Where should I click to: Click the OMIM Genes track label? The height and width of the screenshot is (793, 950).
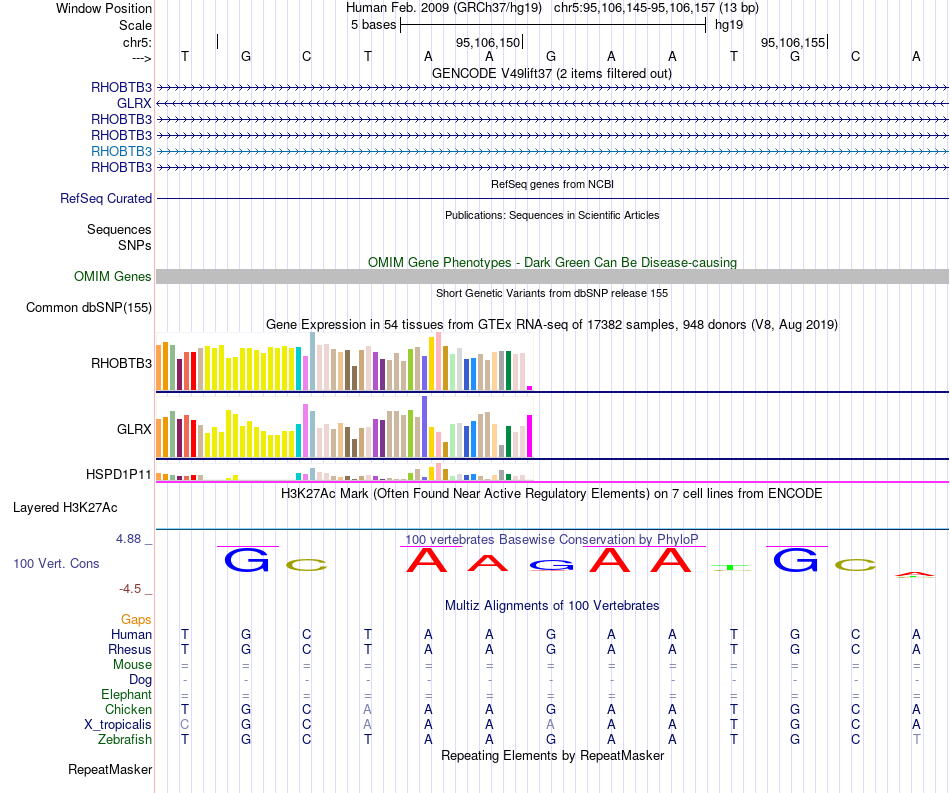point(112,276)
